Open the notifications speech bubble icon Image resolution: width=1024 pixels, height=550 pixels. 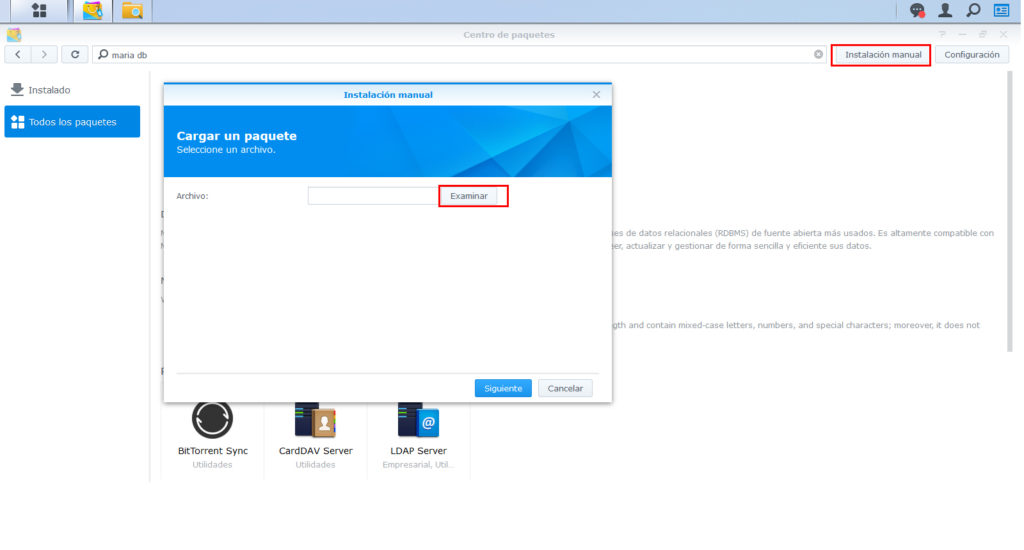pos(917,11)
